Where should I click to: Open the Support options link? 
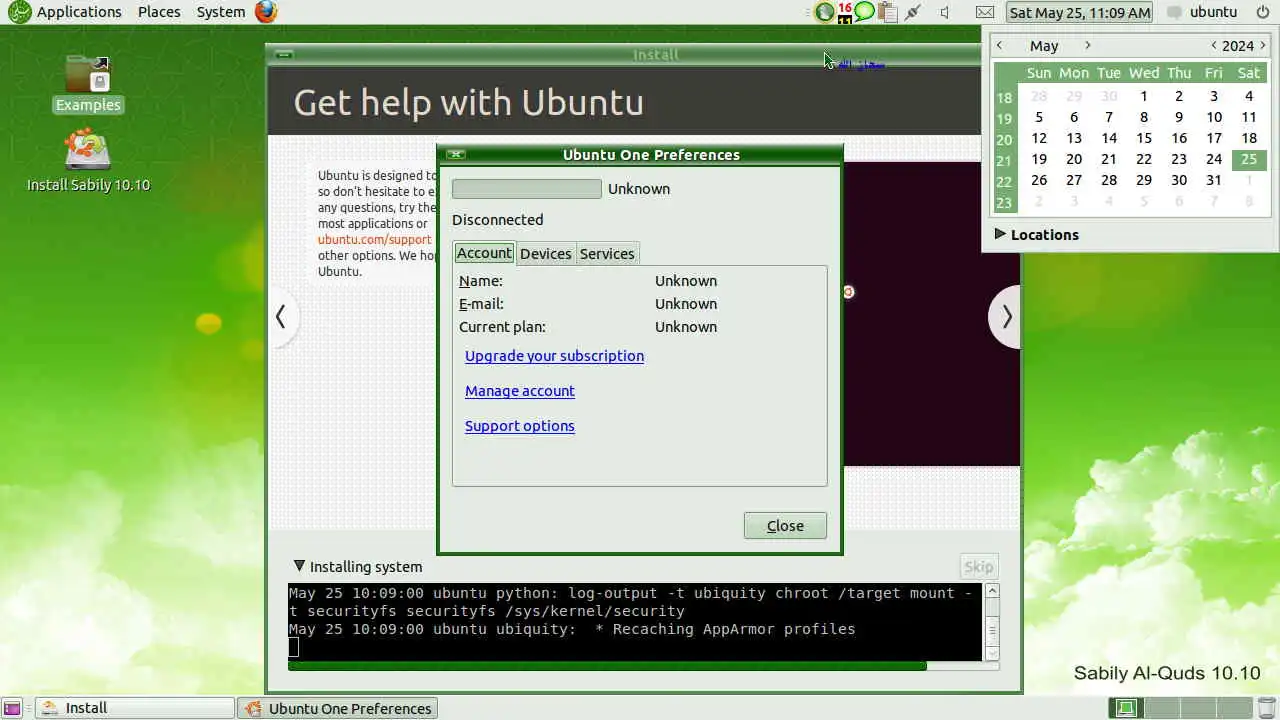pos(520,426)
